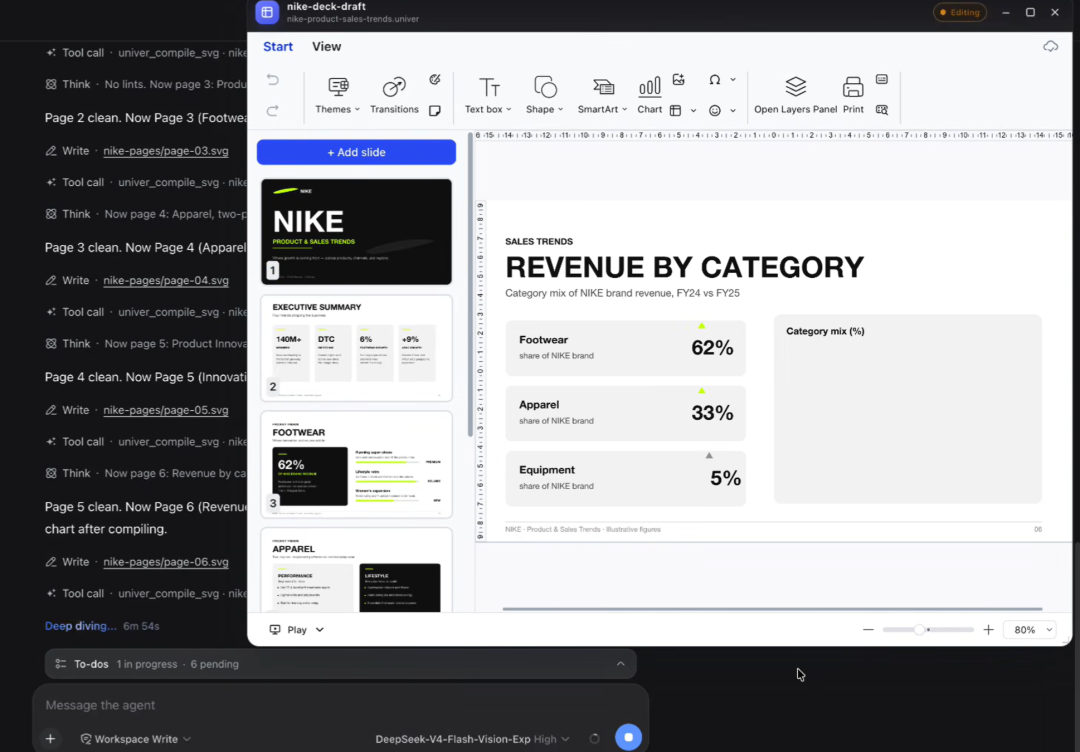Insert a Chart

(x=650, y=95)
